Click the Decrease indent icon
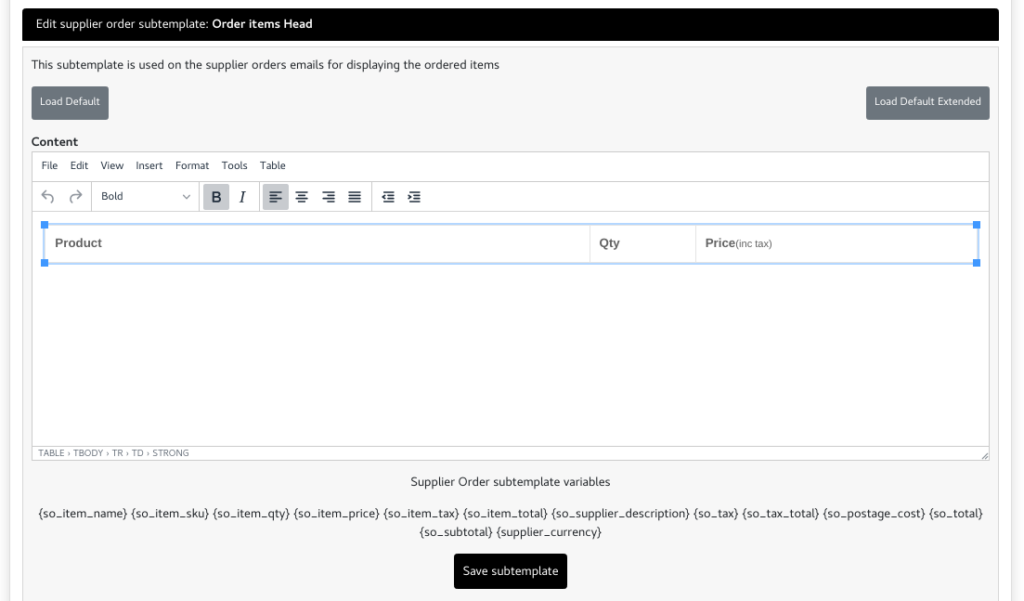Viewport: 1024px width, 601px height. (x=388, y=196)
